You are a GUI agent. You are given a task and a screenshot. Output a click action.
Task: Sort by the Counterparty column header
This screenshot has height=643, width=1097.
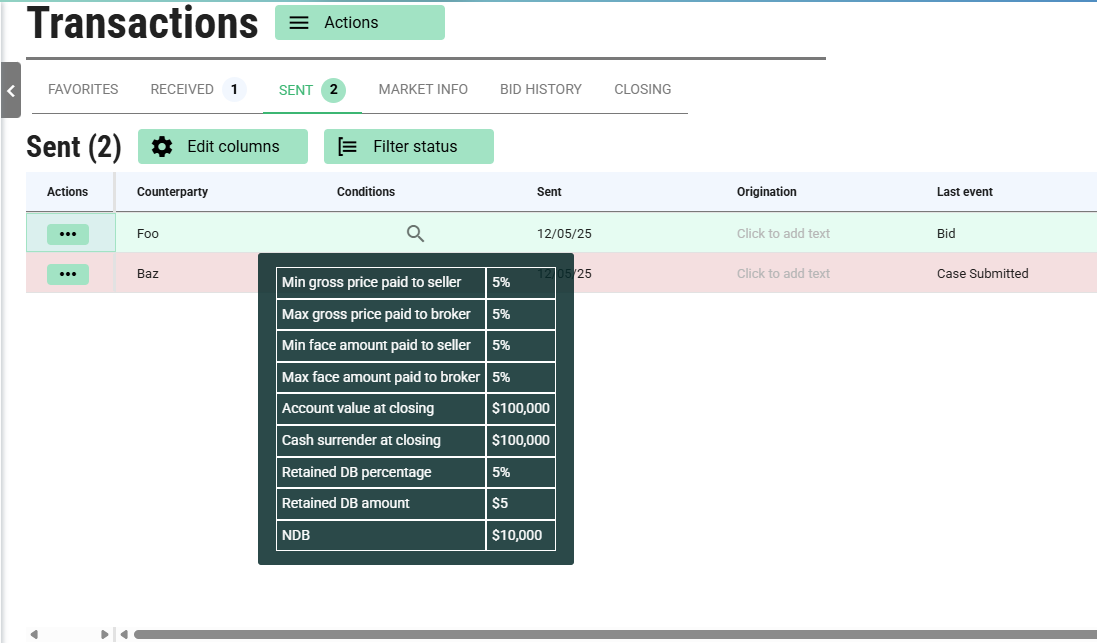(x=172, y=192)
